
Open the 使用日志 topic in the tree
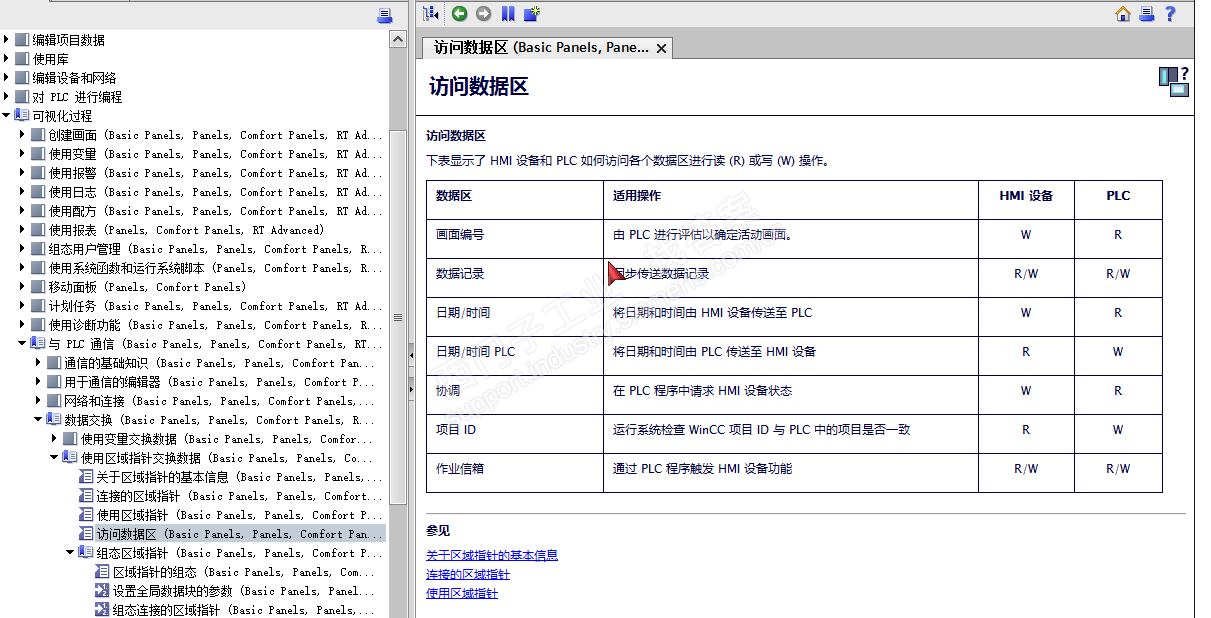(x=215, y=192)
